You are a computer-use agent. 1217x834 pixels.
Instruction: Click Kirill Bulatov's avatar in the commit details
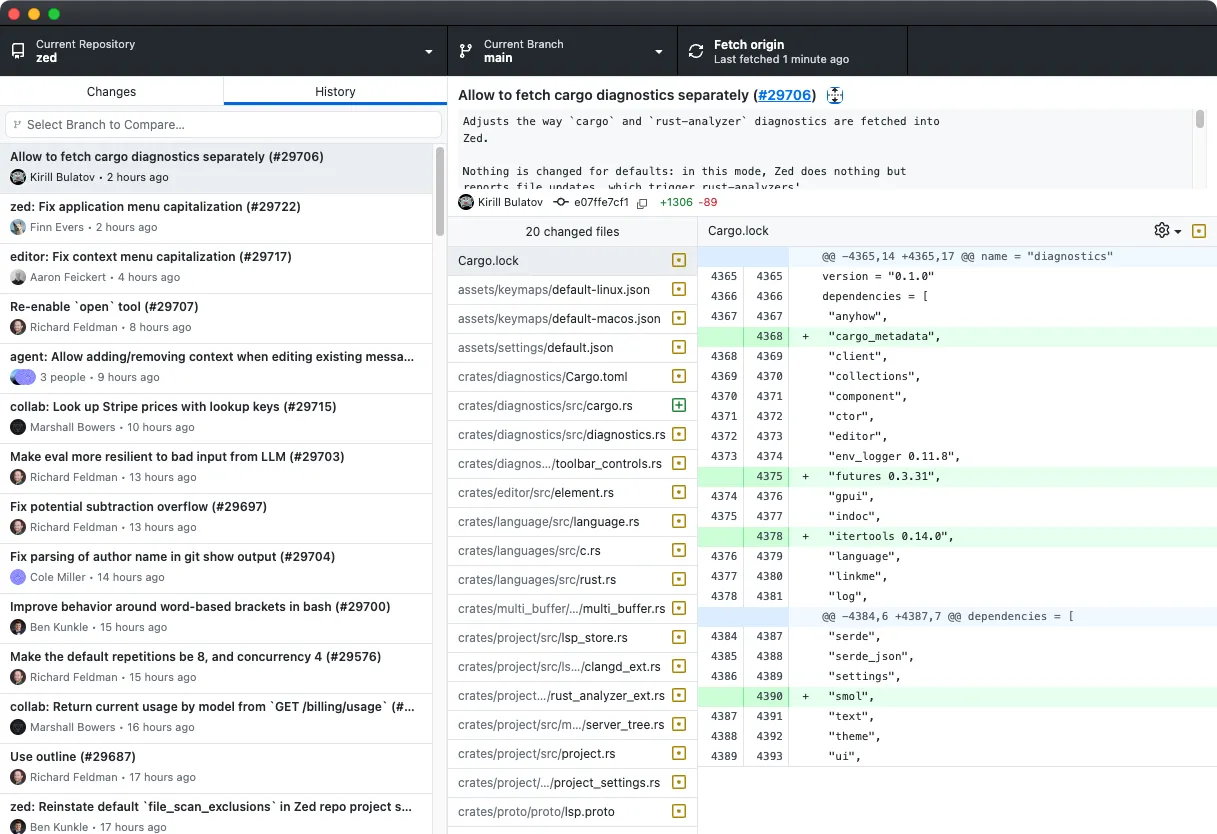[465, 202]
